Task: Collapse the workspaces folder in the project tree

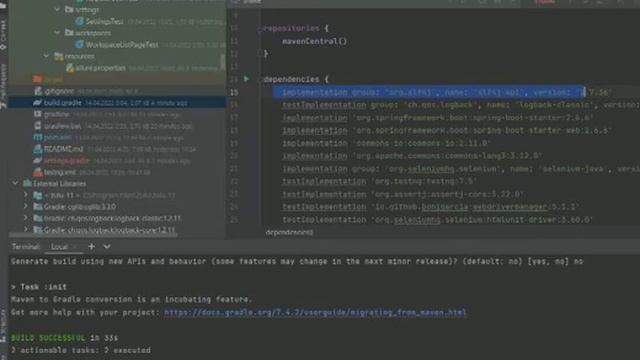Action: click(x=58, y=33)
